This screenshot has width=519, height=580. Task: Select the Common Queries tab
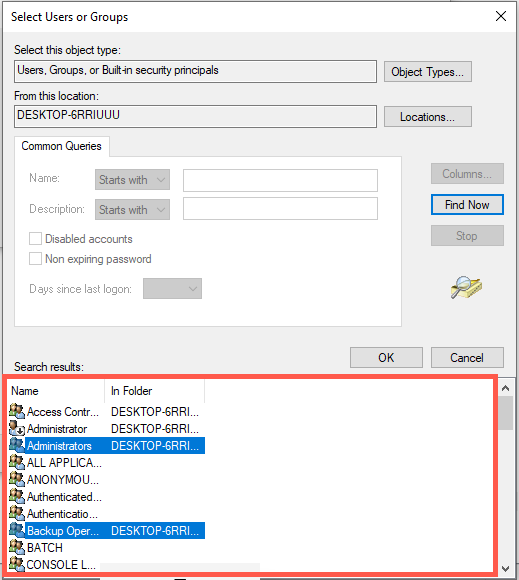[61, 146]
